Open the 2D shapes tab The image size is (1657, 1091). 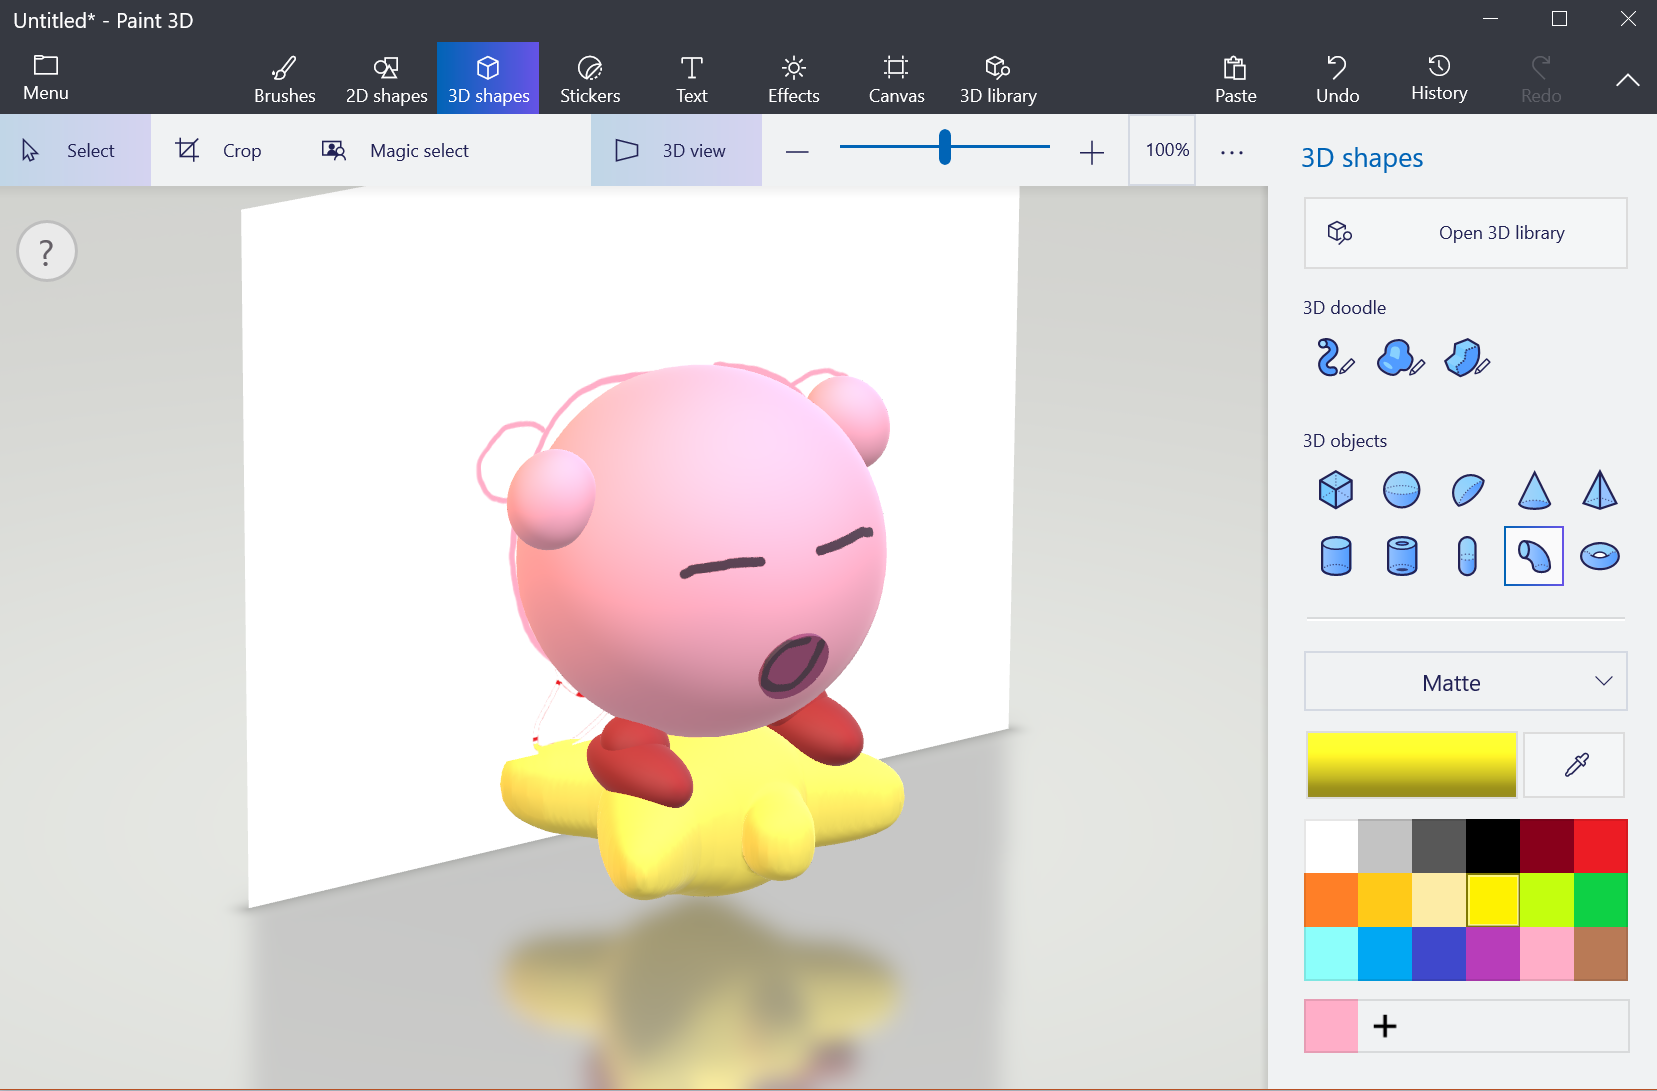387,79
